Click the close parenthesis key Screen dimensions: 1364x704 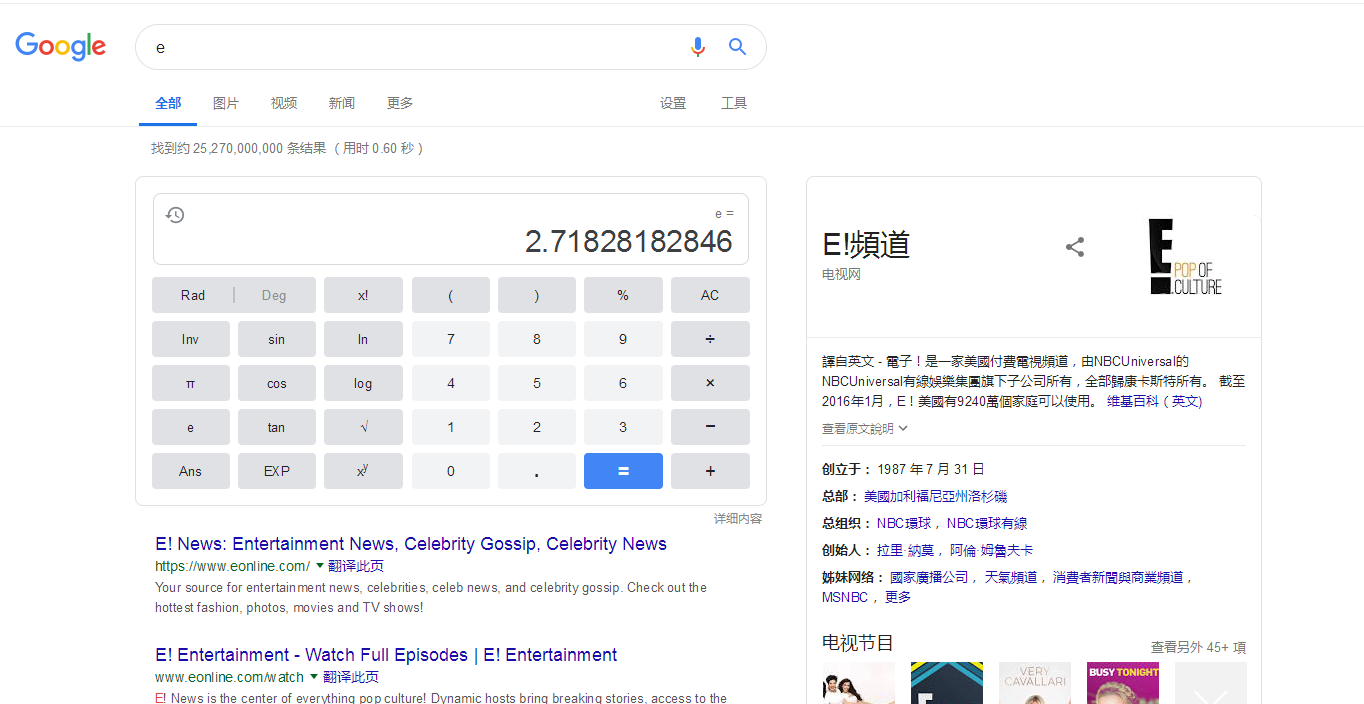537,295
